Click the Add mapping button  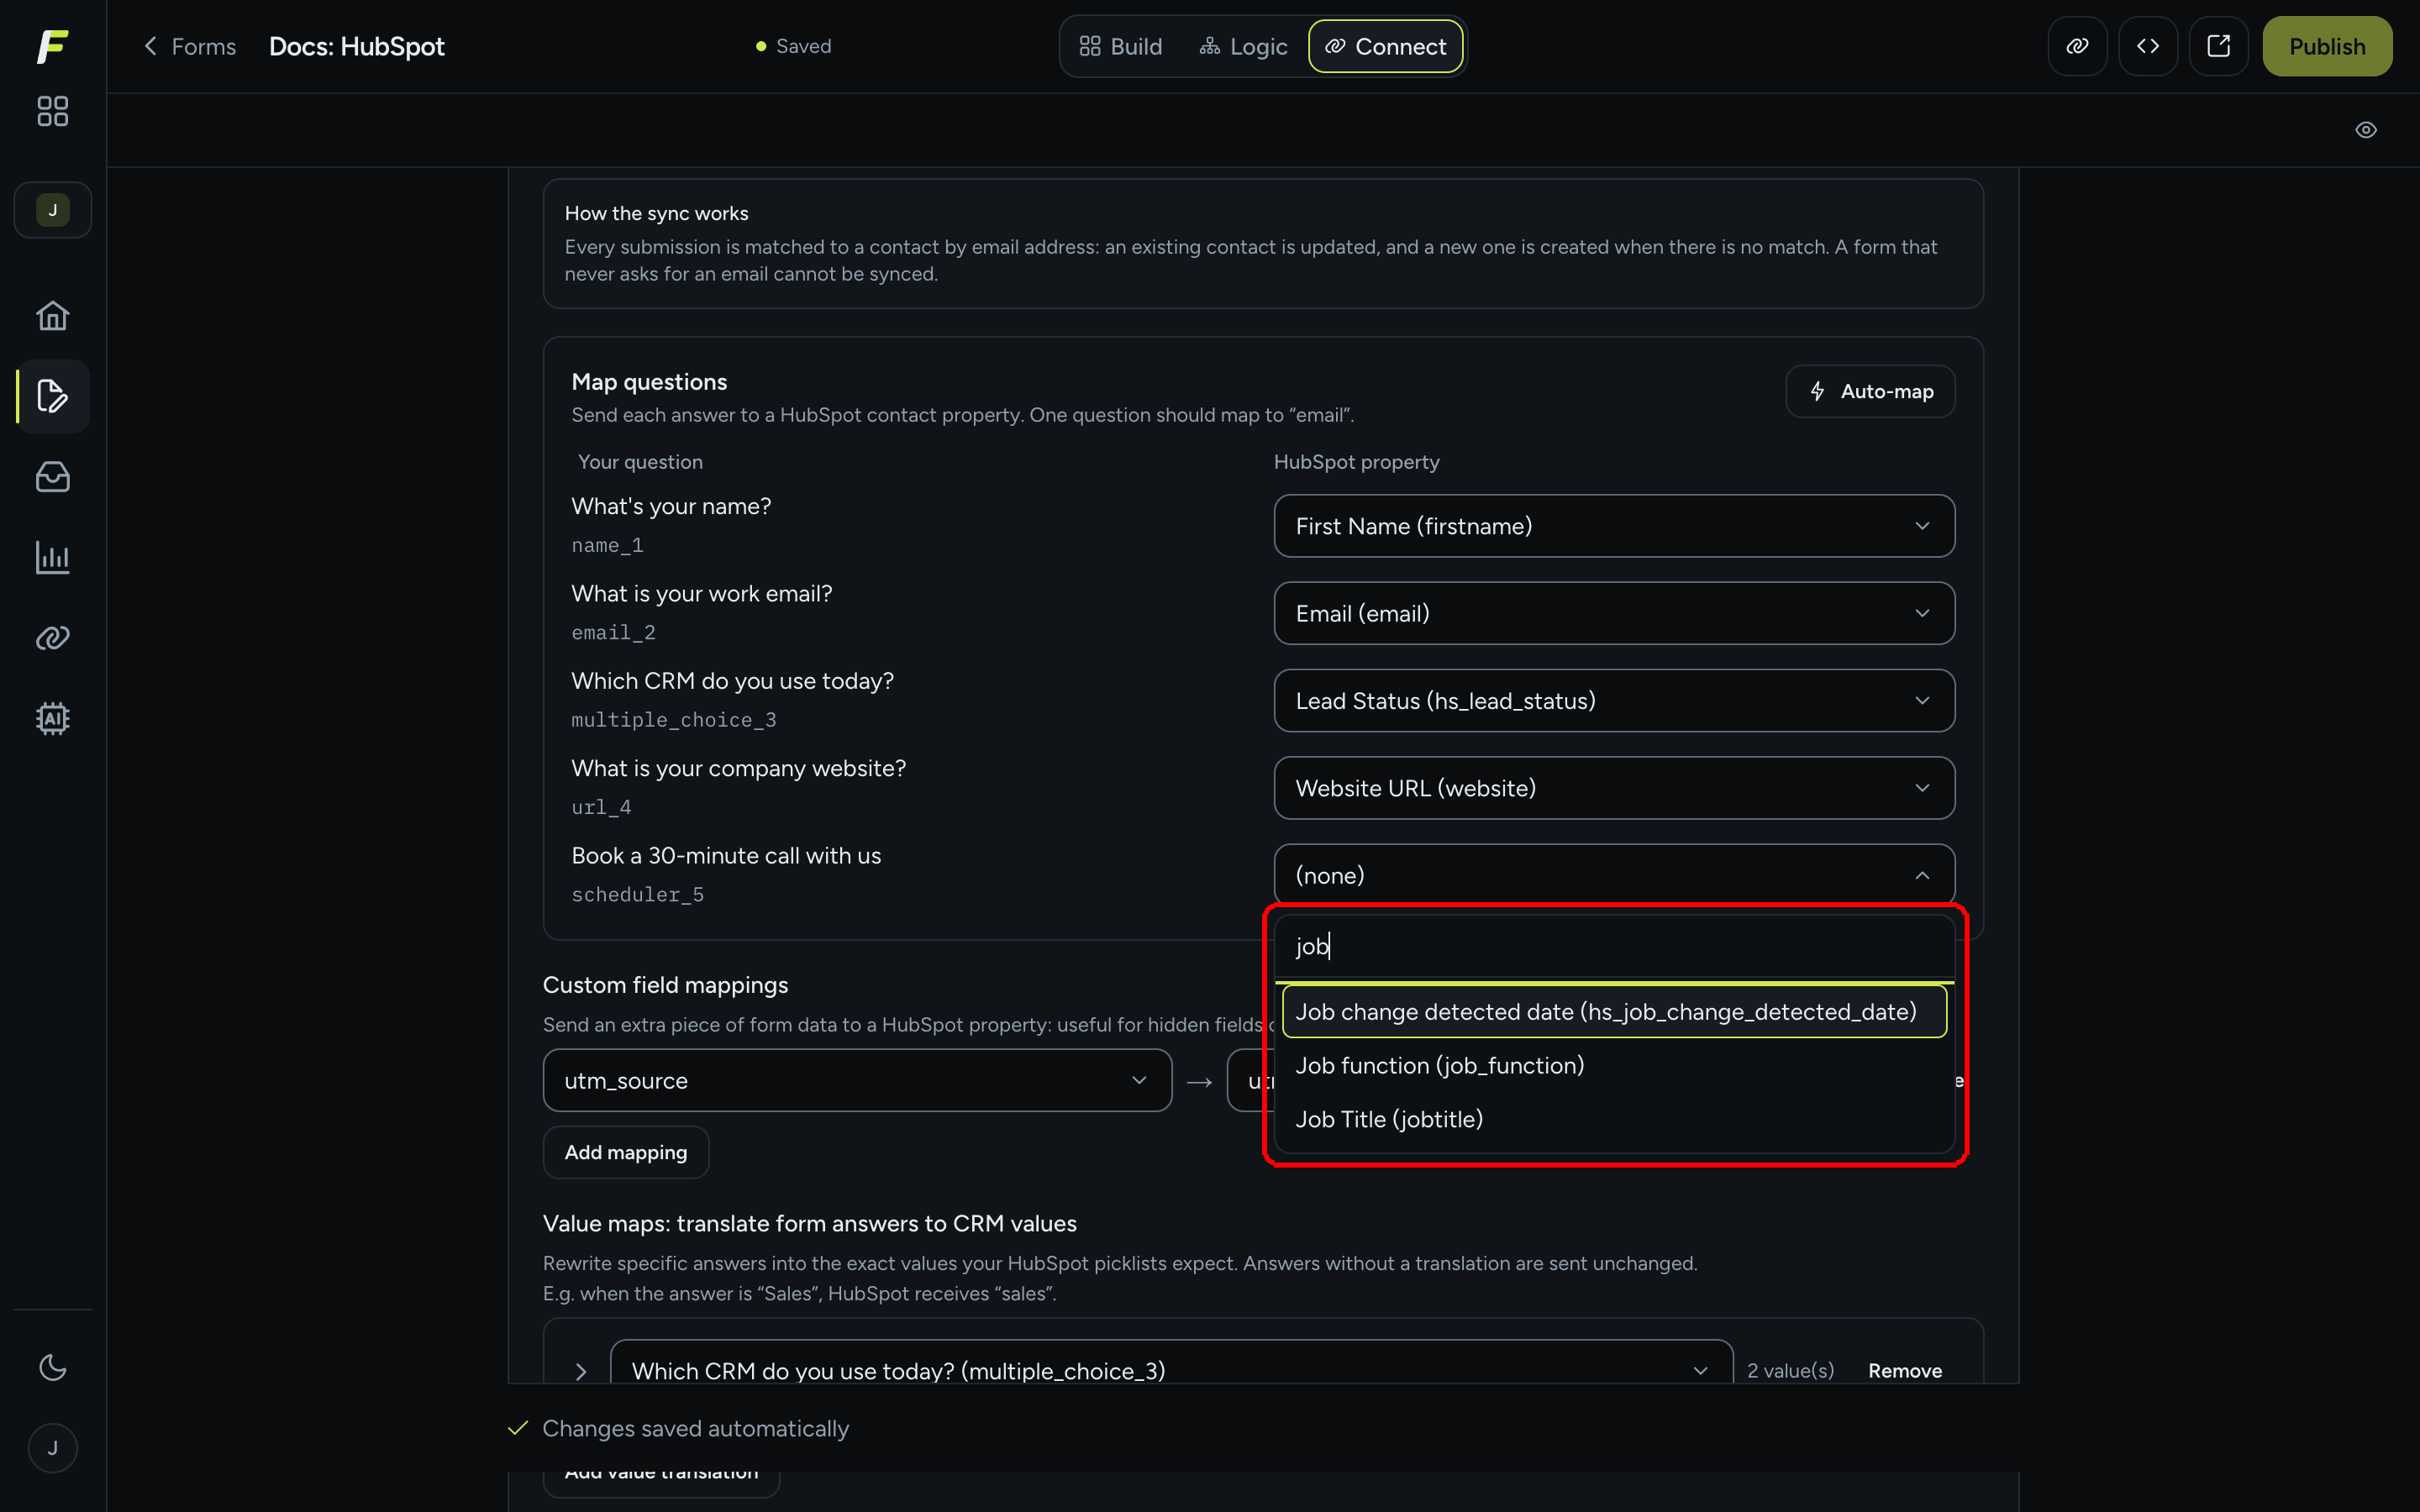pos(626,1152)
